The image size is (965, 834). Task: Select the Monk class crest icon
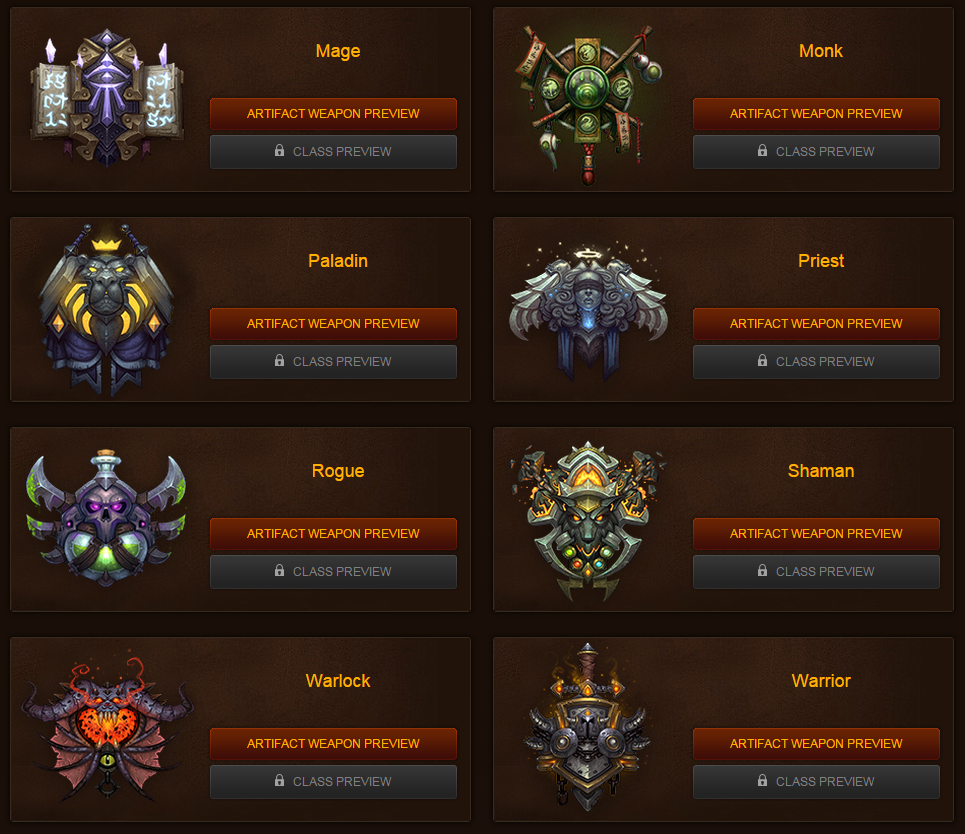pyautogui.click(x=588, y=105)
